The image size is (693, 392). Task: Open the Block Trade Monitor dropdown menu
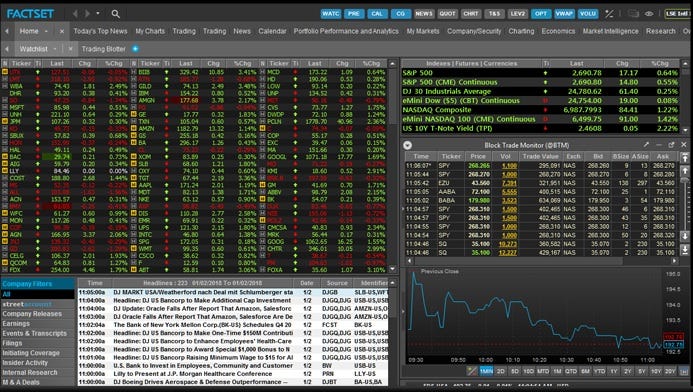(x=407, y=145)
